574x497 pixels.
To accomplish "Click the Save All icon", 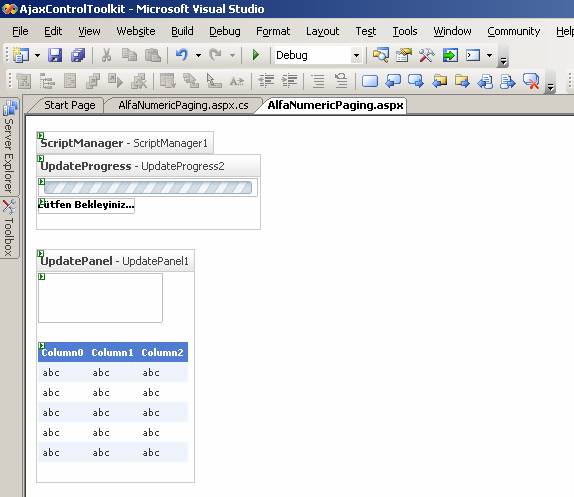I will [78, 55].
